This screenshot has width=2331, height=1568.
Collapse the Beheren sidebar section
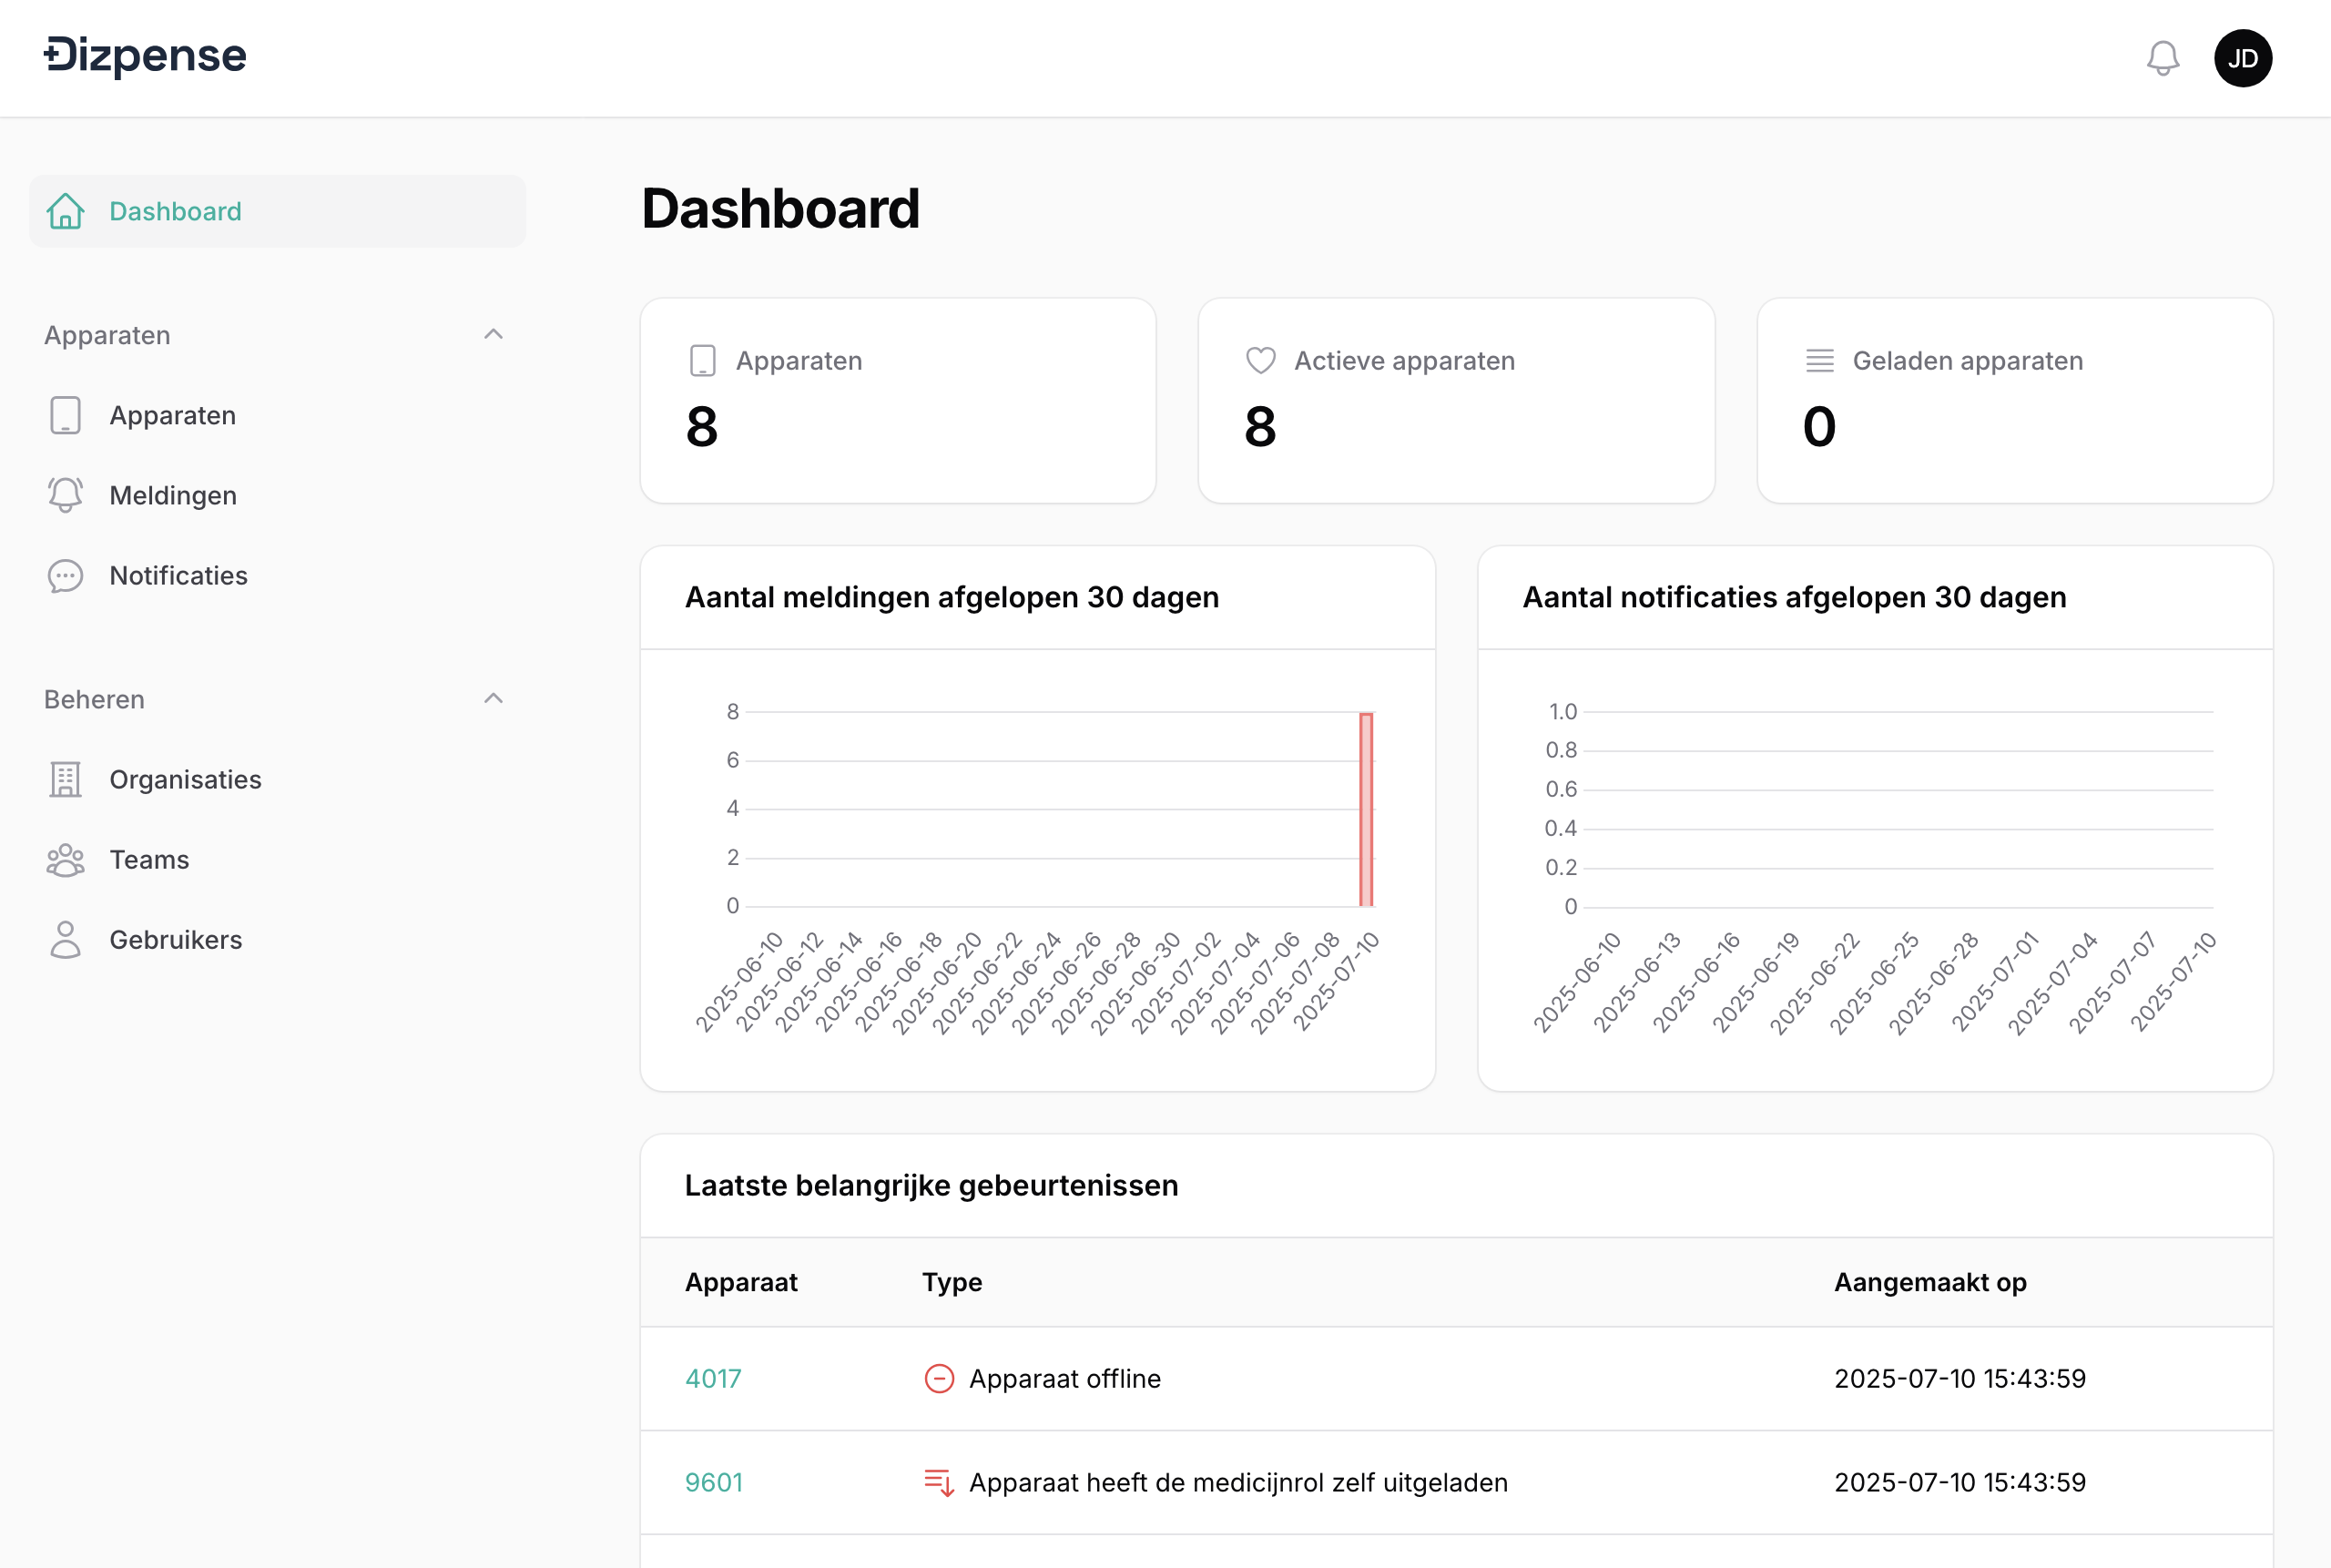coord(493,698)
